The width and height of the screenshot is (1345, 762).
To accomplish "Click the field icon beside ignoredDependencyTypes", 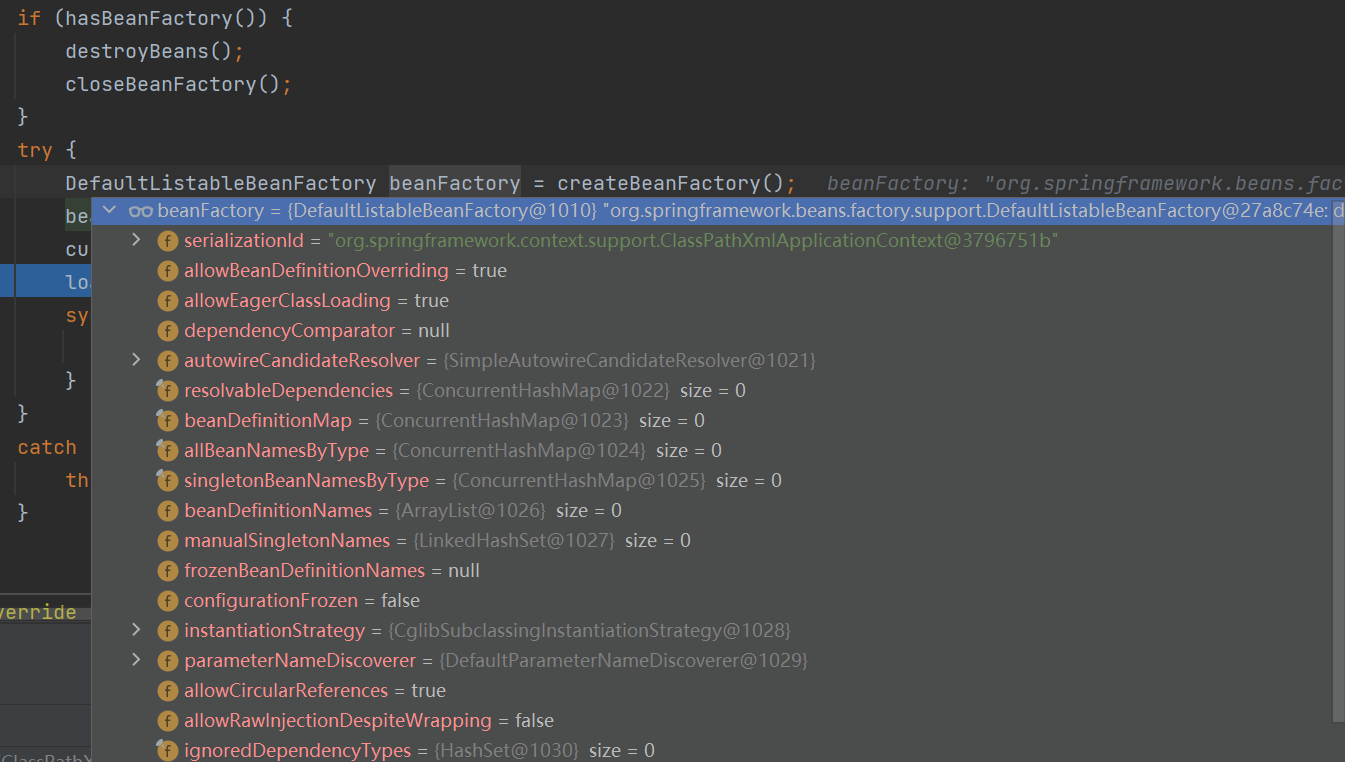I will 167,751.
